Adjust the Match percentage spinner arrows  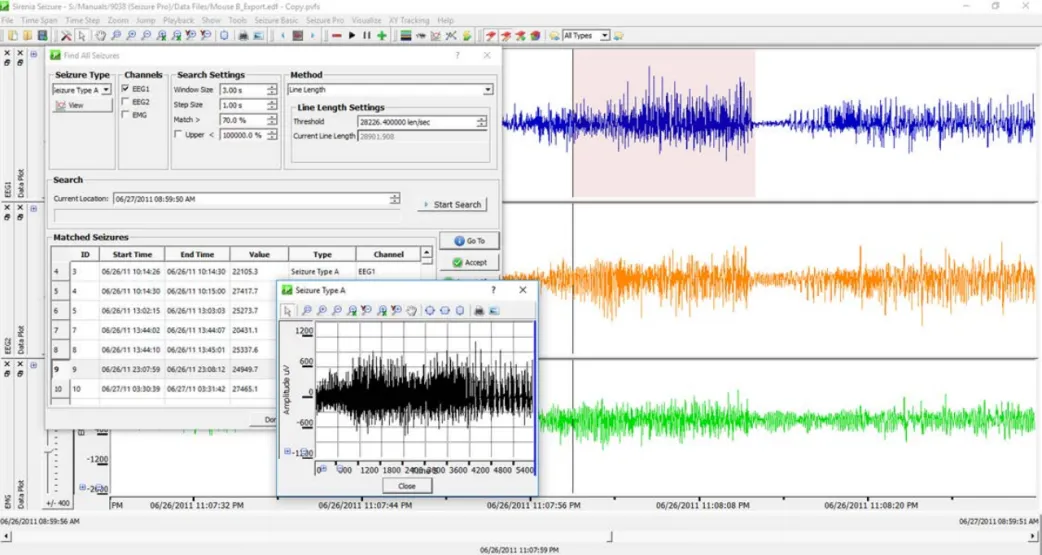pos(272,120)
